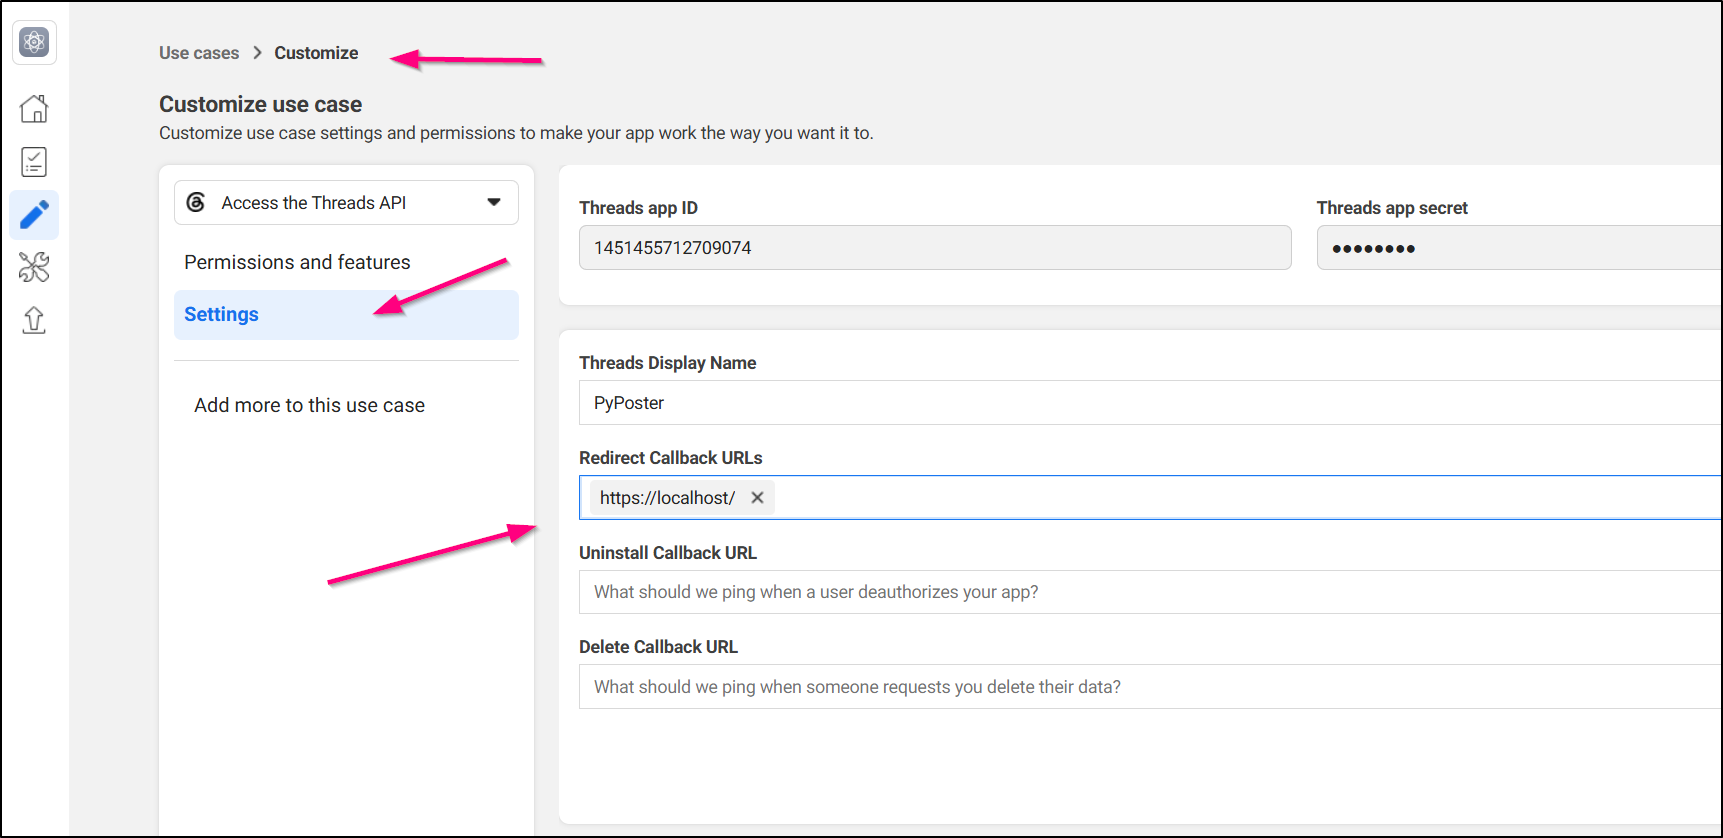The image size is (1723, 838).
Task: Remove the https://localhost/ redirect URL chip
Action: [x=758, y=498]
